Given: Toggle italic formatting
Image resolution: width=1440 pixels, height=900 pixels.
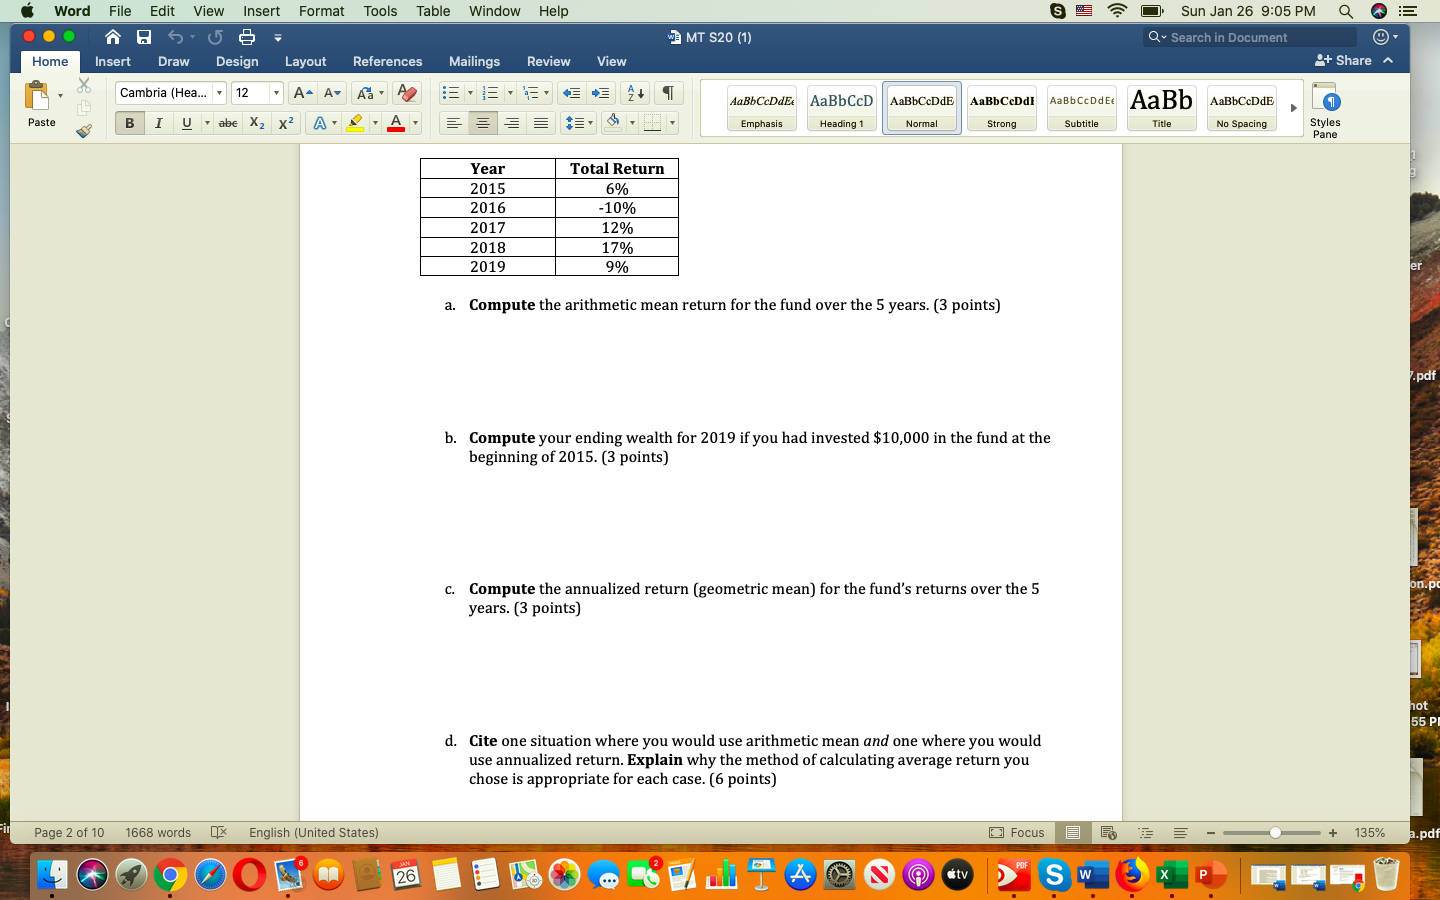Looking at the screenshot, I should tap(158, 123).
